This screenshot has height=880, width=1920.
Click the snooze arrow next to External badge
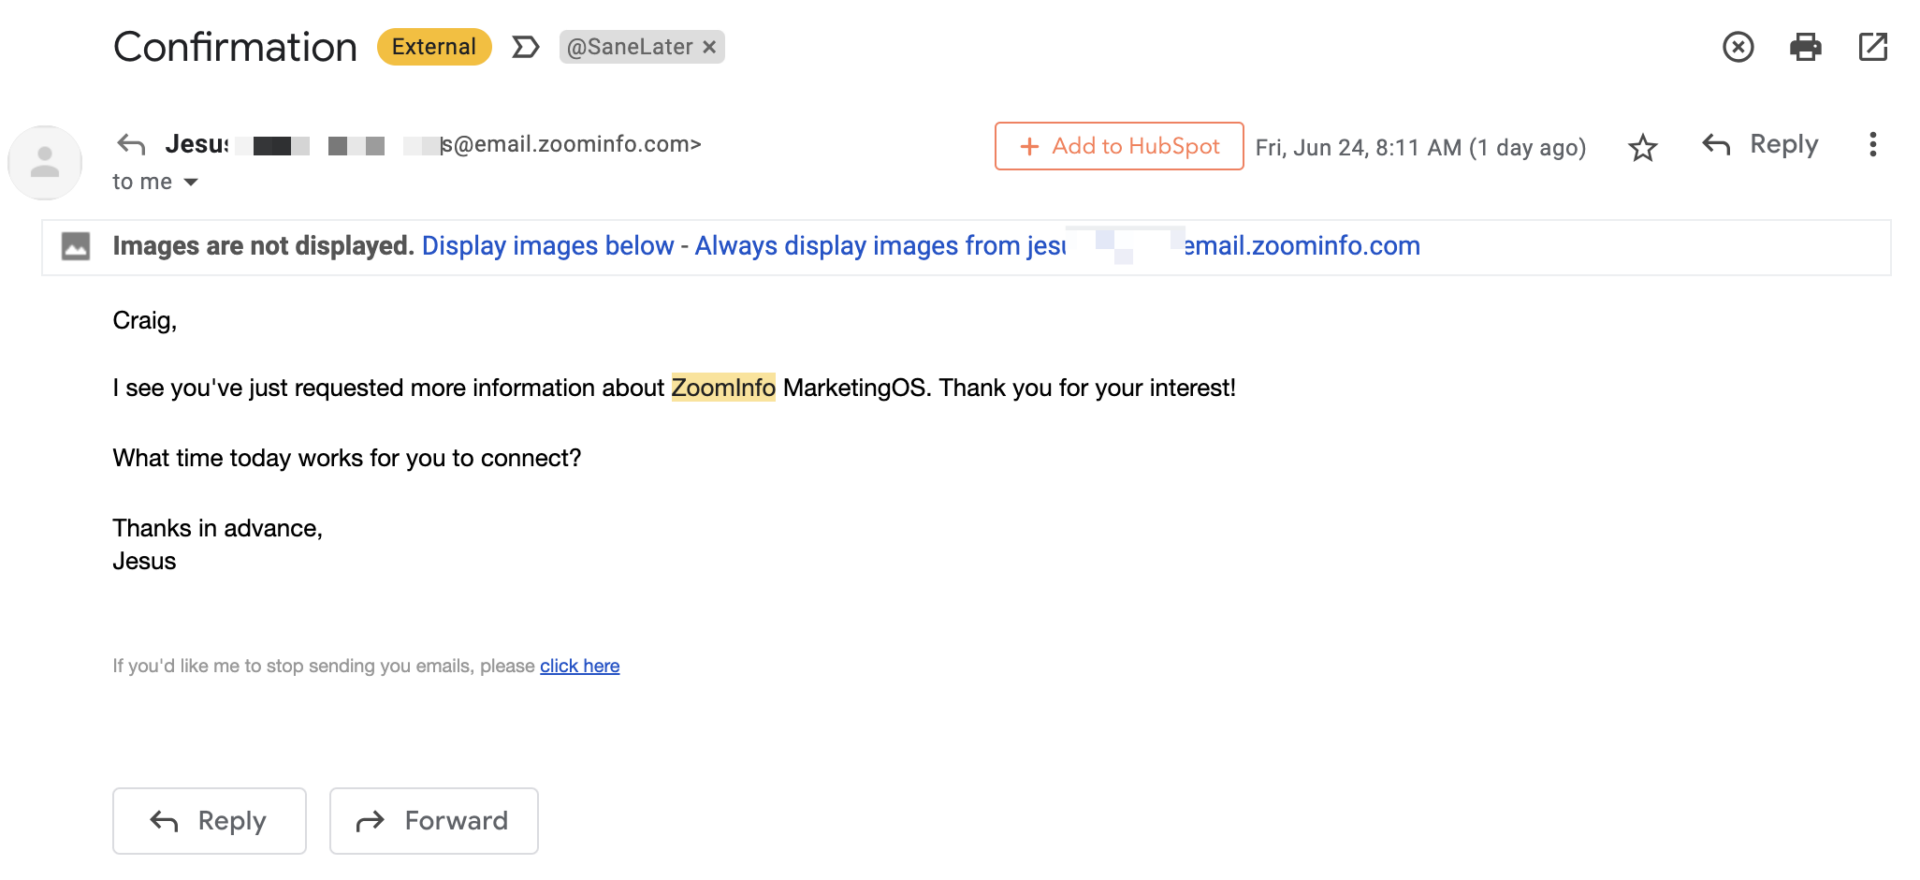(x=526, y=46)
